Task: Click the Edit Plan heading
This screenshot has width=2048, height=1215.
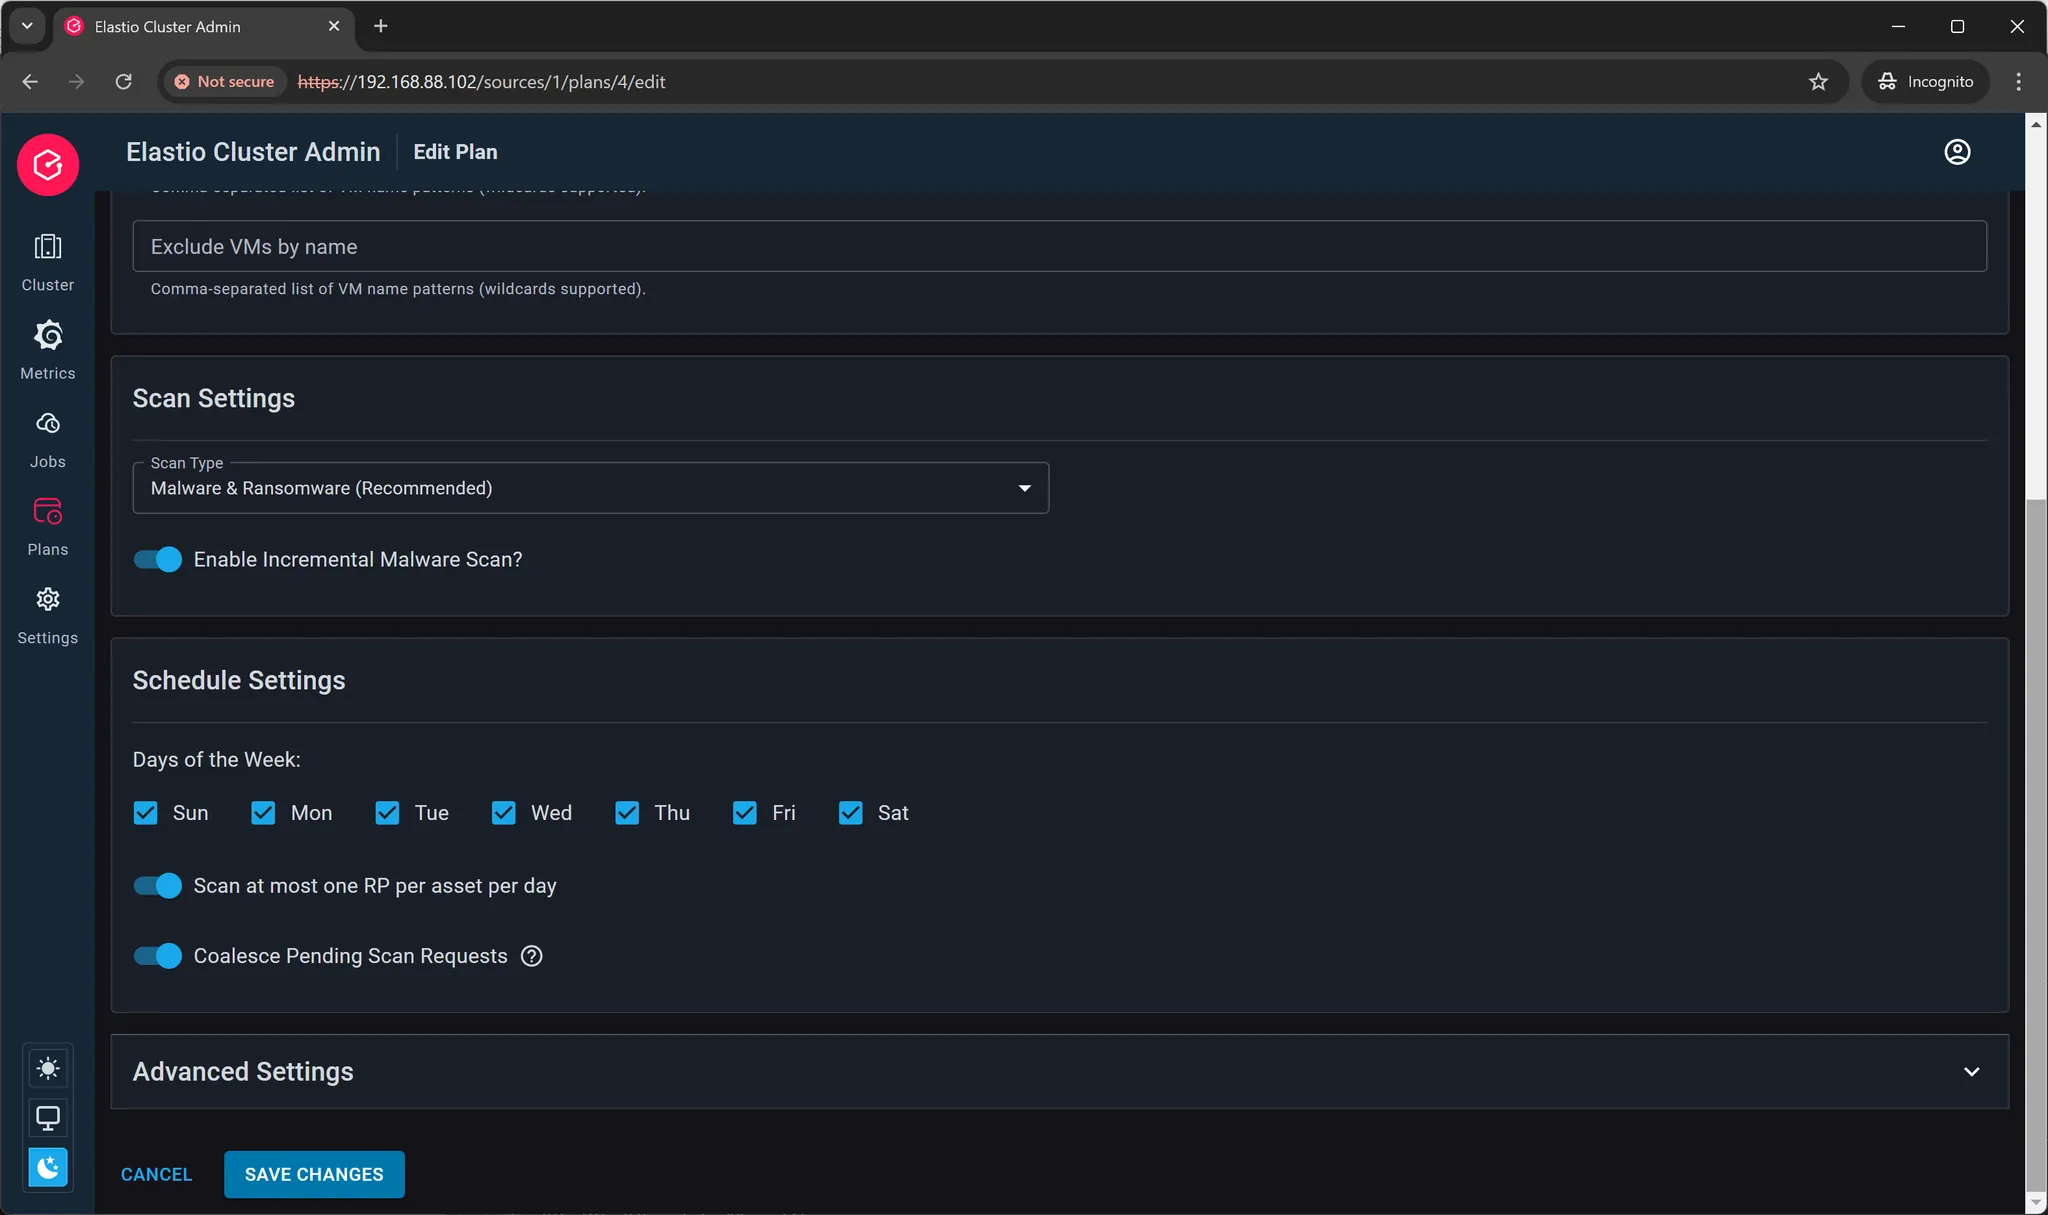Action: coord(455,152)
